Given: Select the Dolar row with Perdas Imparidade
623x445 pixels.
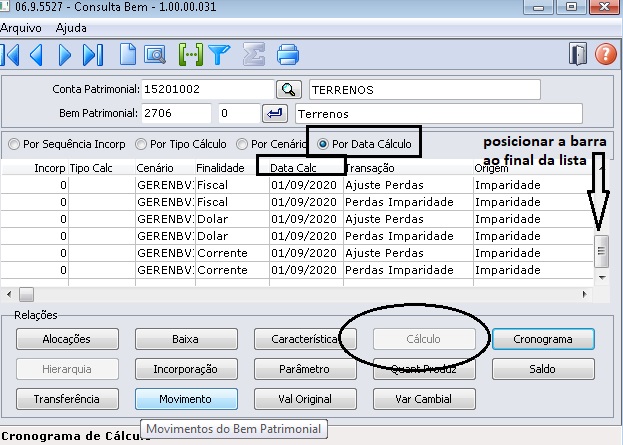Looking at the screenshot, I should click(297, 236).
